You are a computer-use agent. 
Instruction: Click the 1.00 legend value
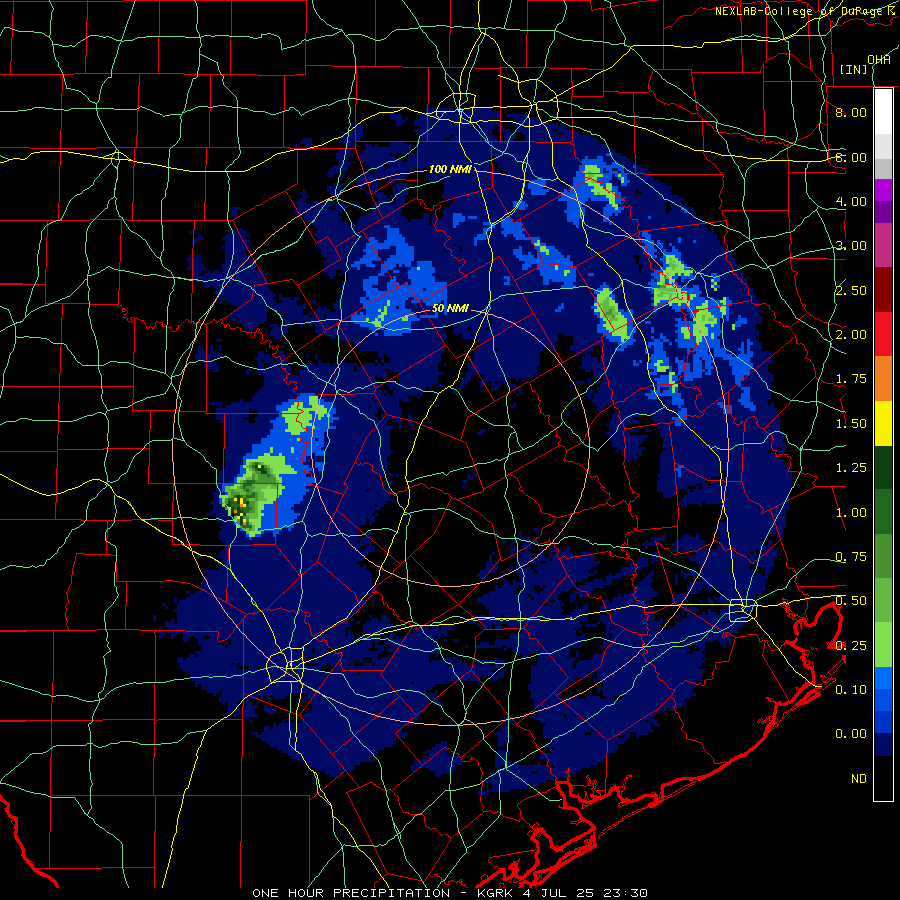[x=851, y=513]
